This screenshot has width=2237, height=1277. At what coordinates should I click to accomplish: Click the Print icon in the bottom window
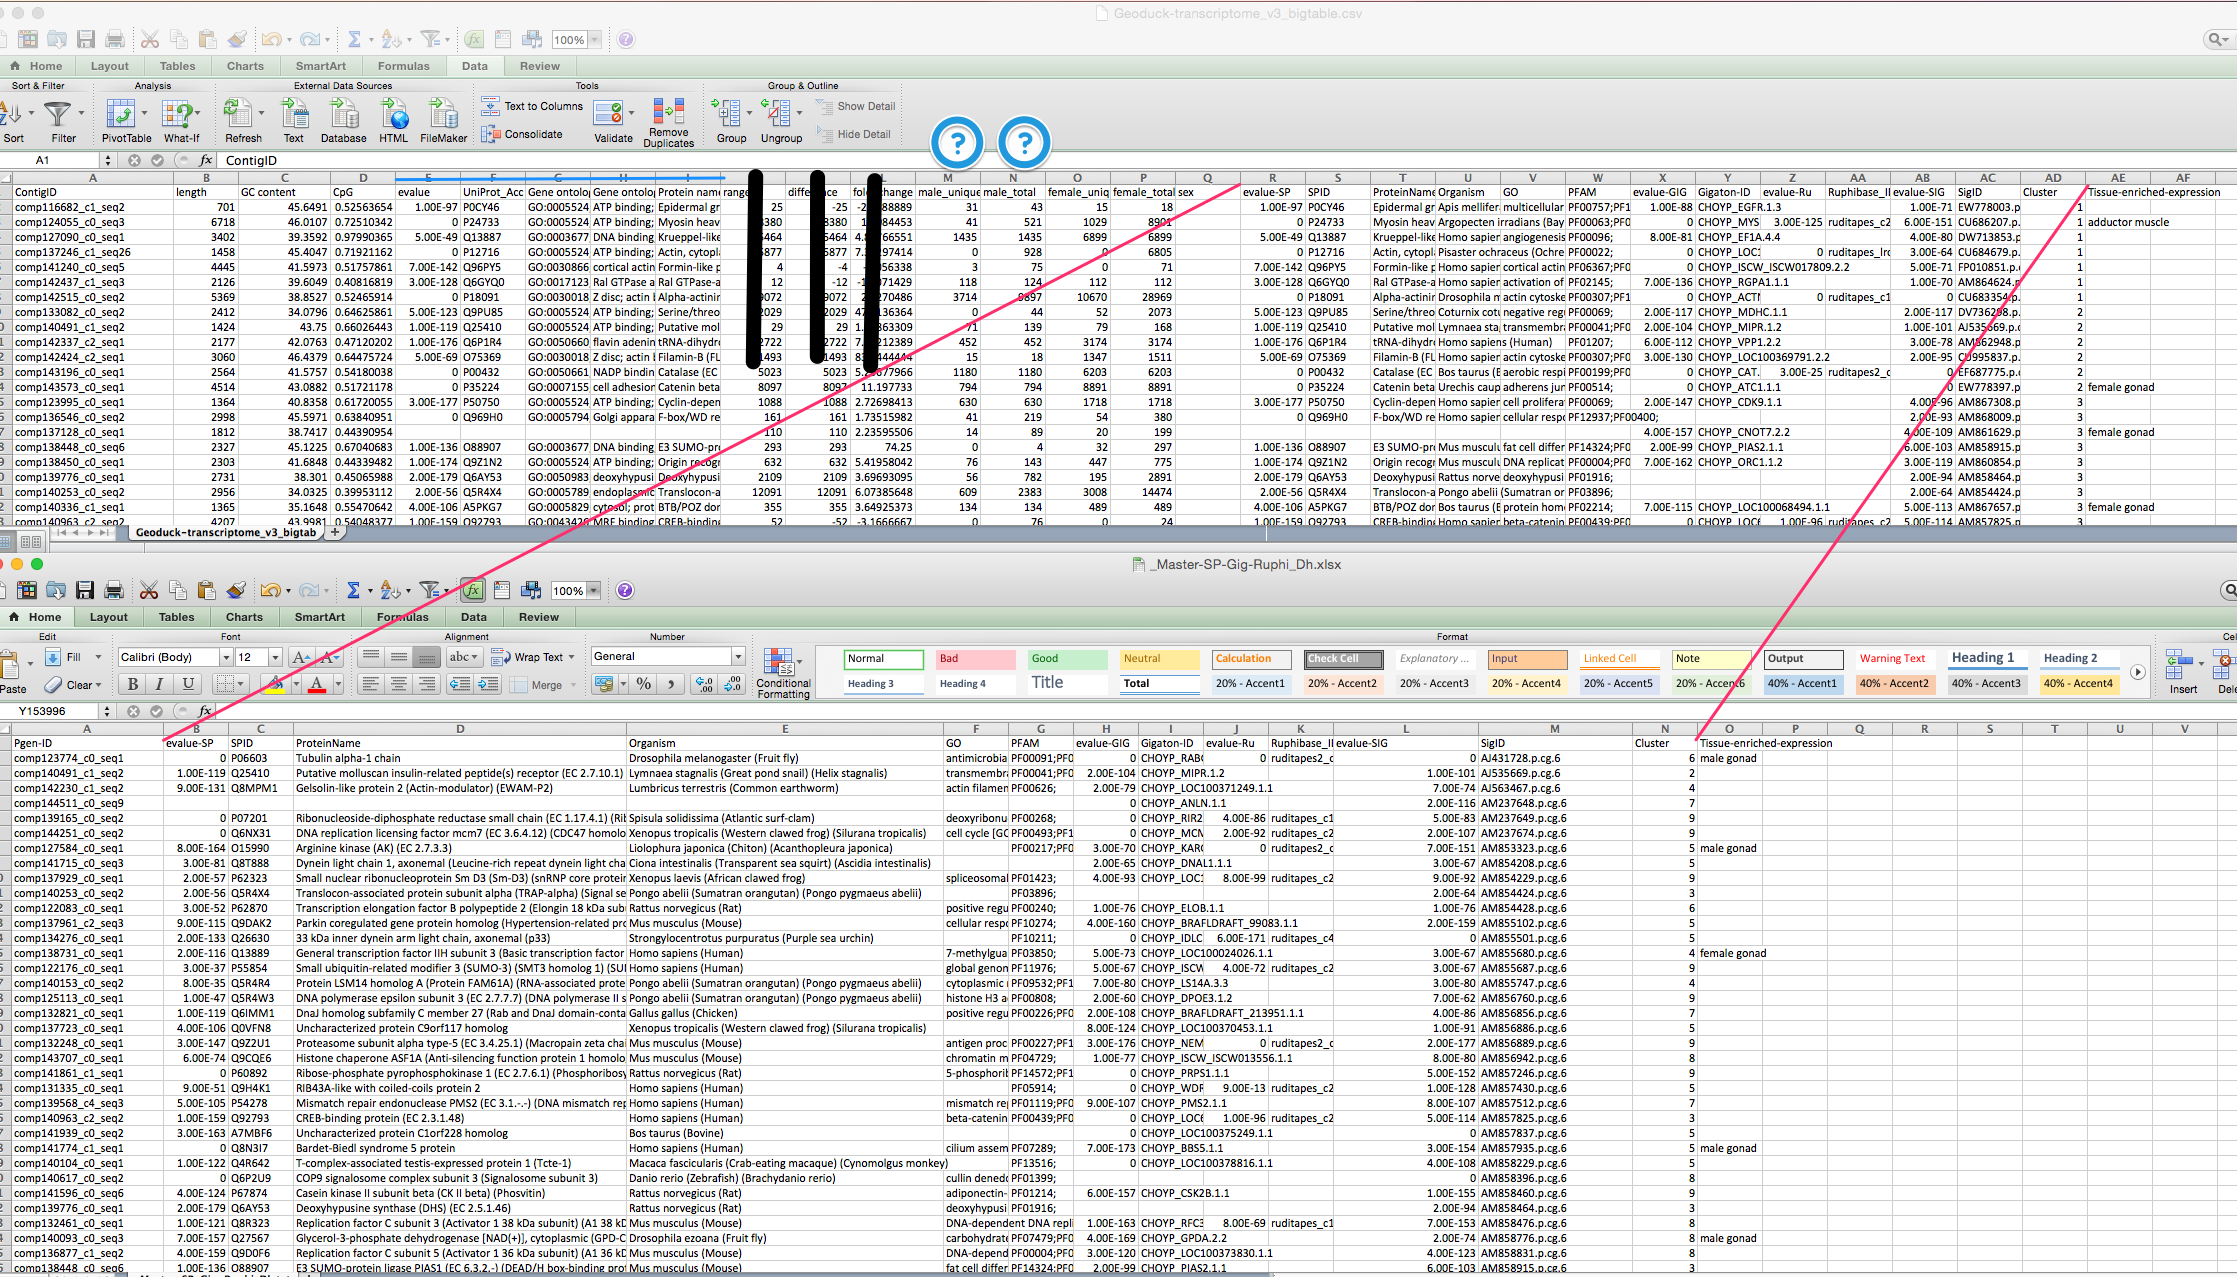click(x=114, y=591)
